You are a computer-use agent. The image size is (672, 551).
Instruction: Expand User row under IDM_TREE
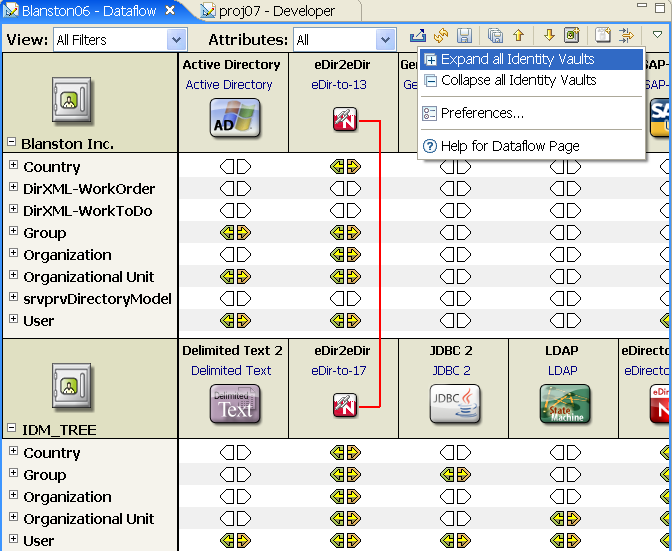[13, 539]
